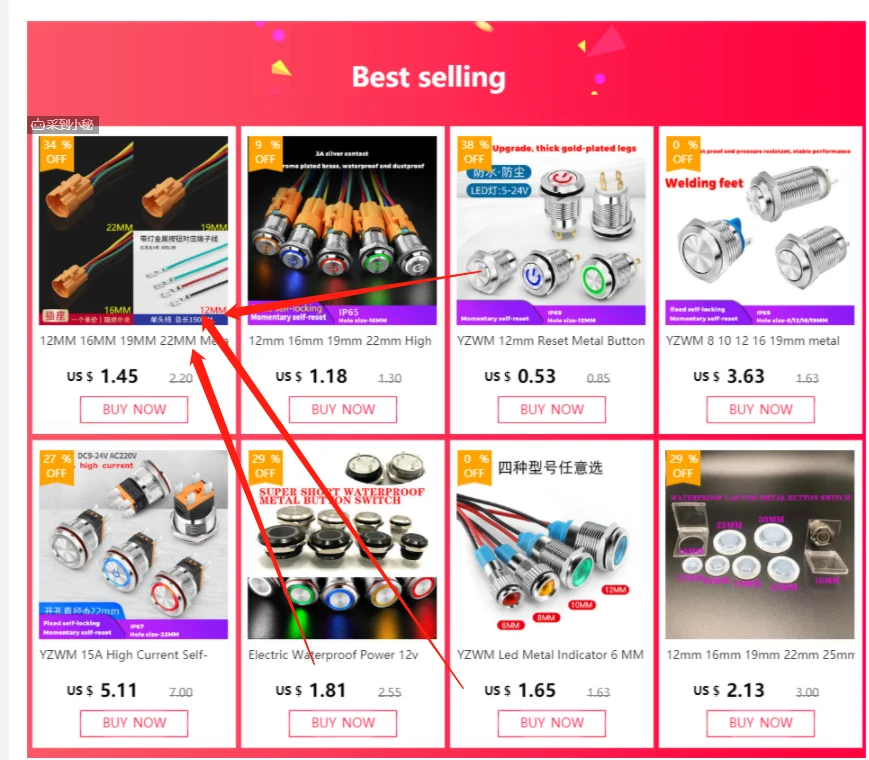This screenshot has width=869, height=760.
Task: Click BUY NOW under the US $1.65 product
Action: [x=552, y=723]
